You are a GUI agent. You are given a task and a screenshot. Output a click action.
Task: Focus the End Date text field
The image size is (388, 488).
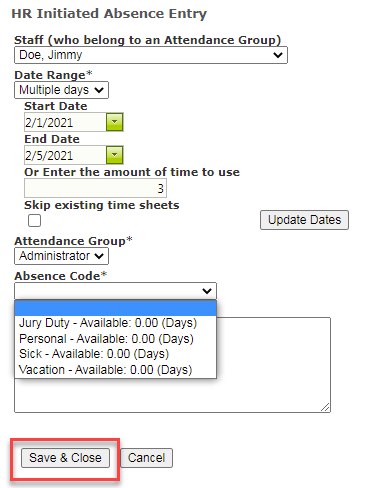[x=65, y=155]
